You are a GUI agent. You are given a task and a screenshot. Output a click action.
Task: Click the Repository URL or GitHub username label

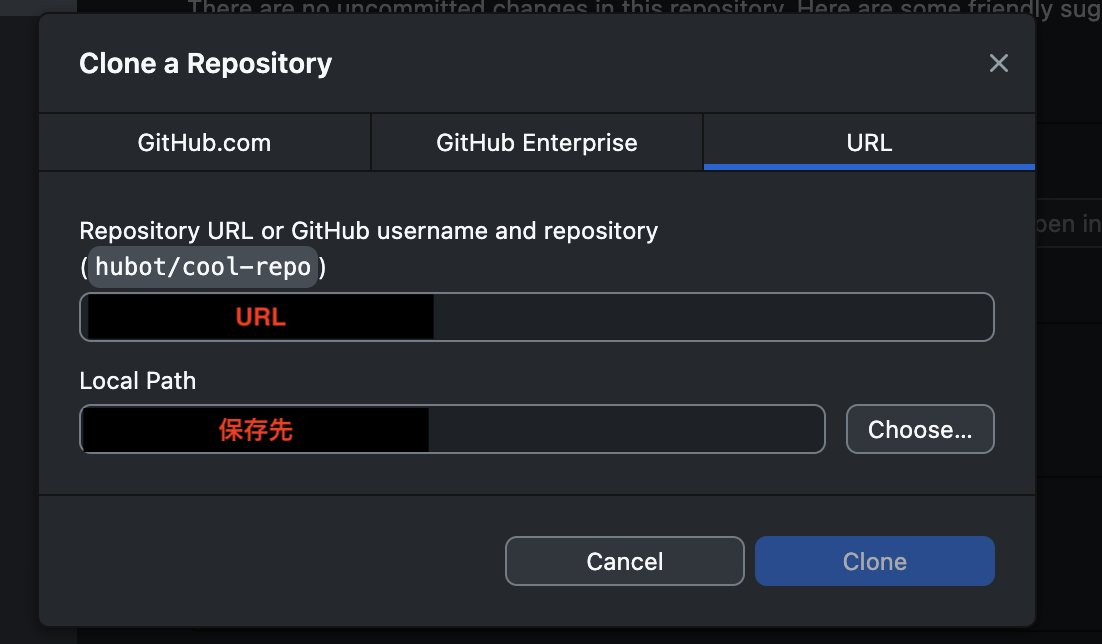pyautogui.click(x=368, y=231)
